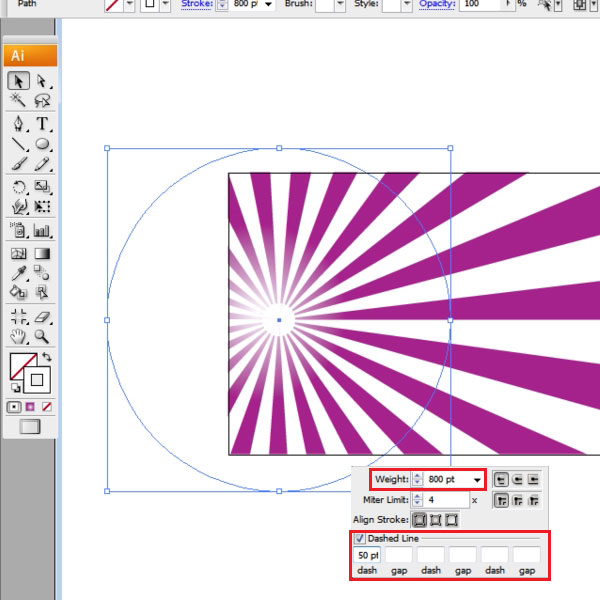Image resolution: width=600 pixels, height=600 pixels.
Task: Reset default fill and stroke
Action: (16, 388)
